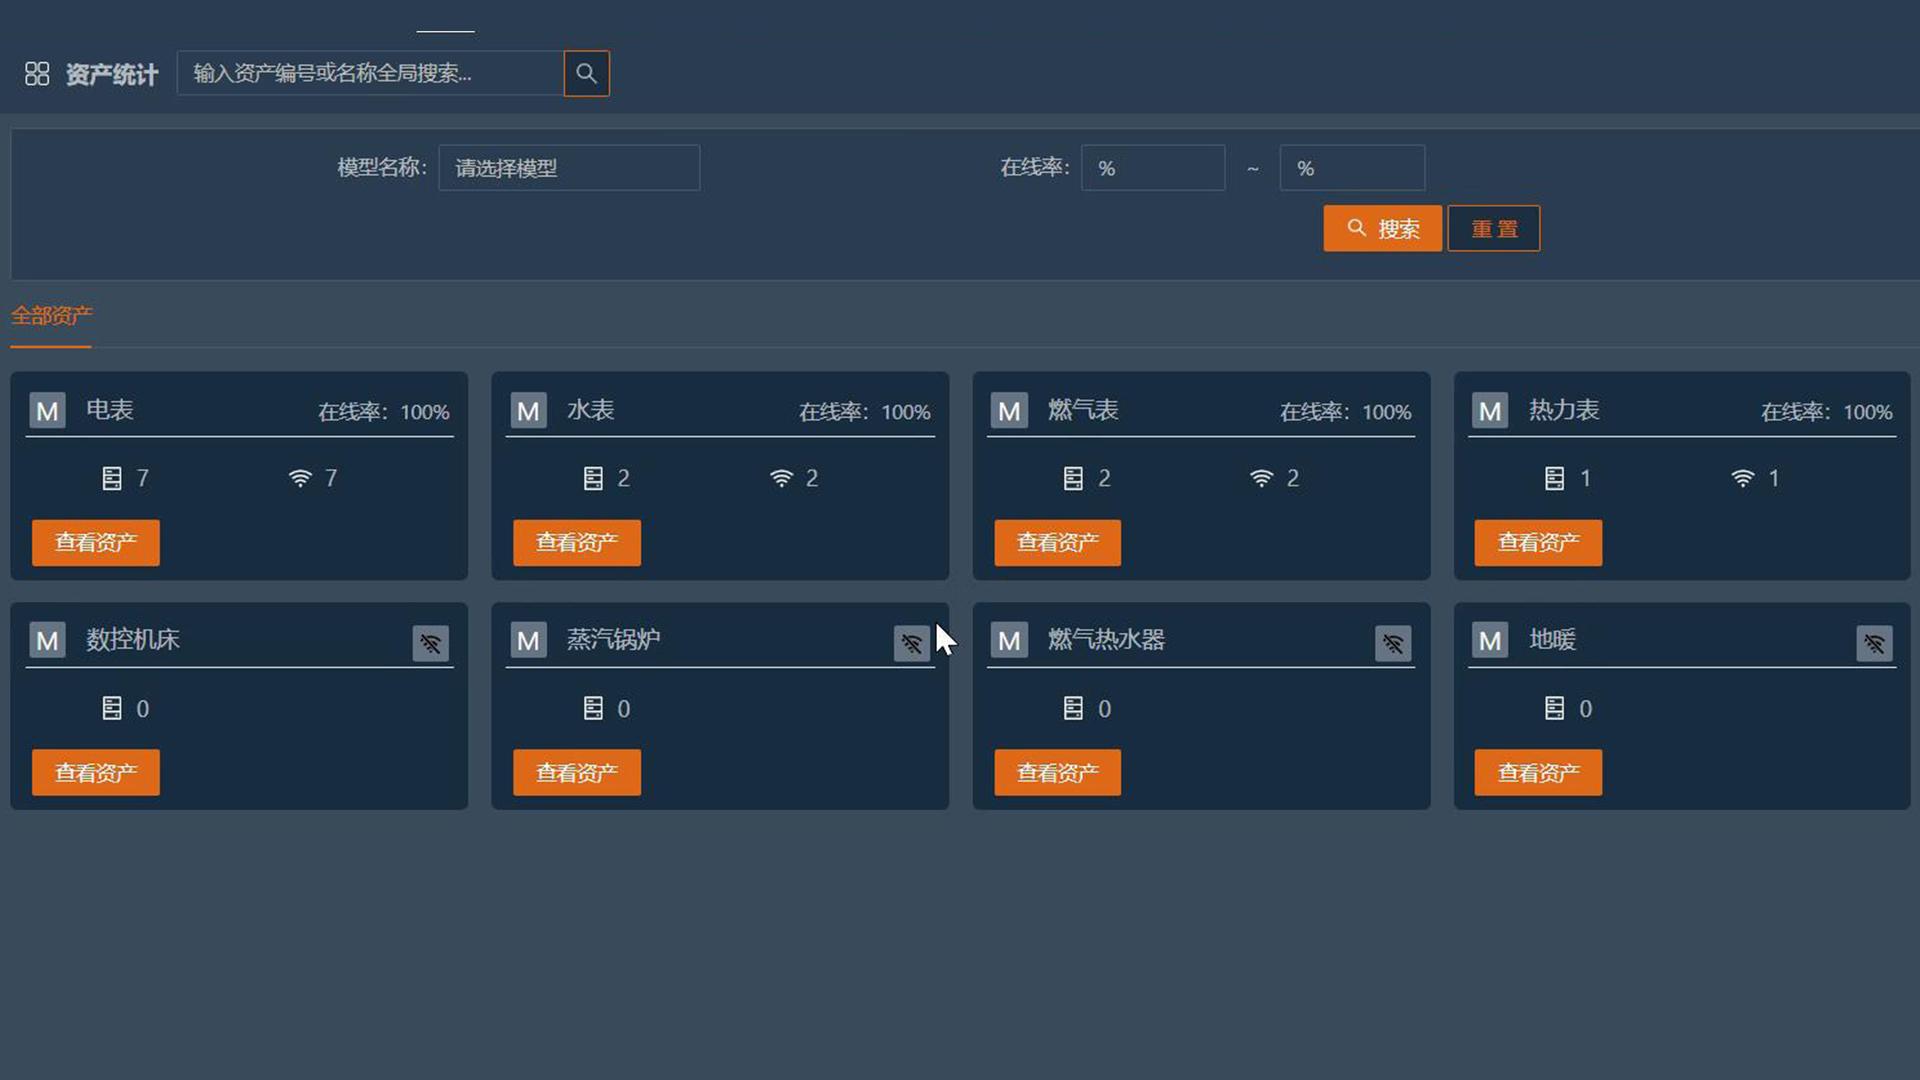Click the asset count icon on 地暖 card

(1554, 709)
